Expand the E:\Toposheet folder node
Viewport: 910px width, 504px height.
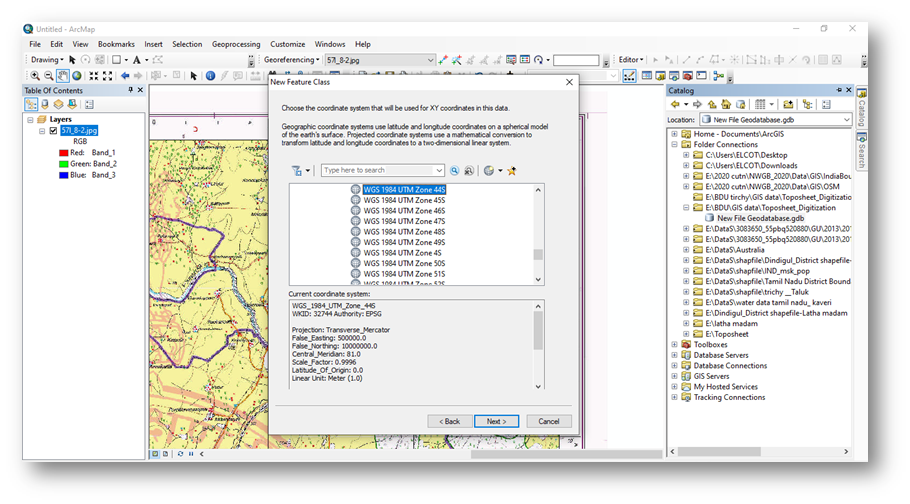pos(686,334)
